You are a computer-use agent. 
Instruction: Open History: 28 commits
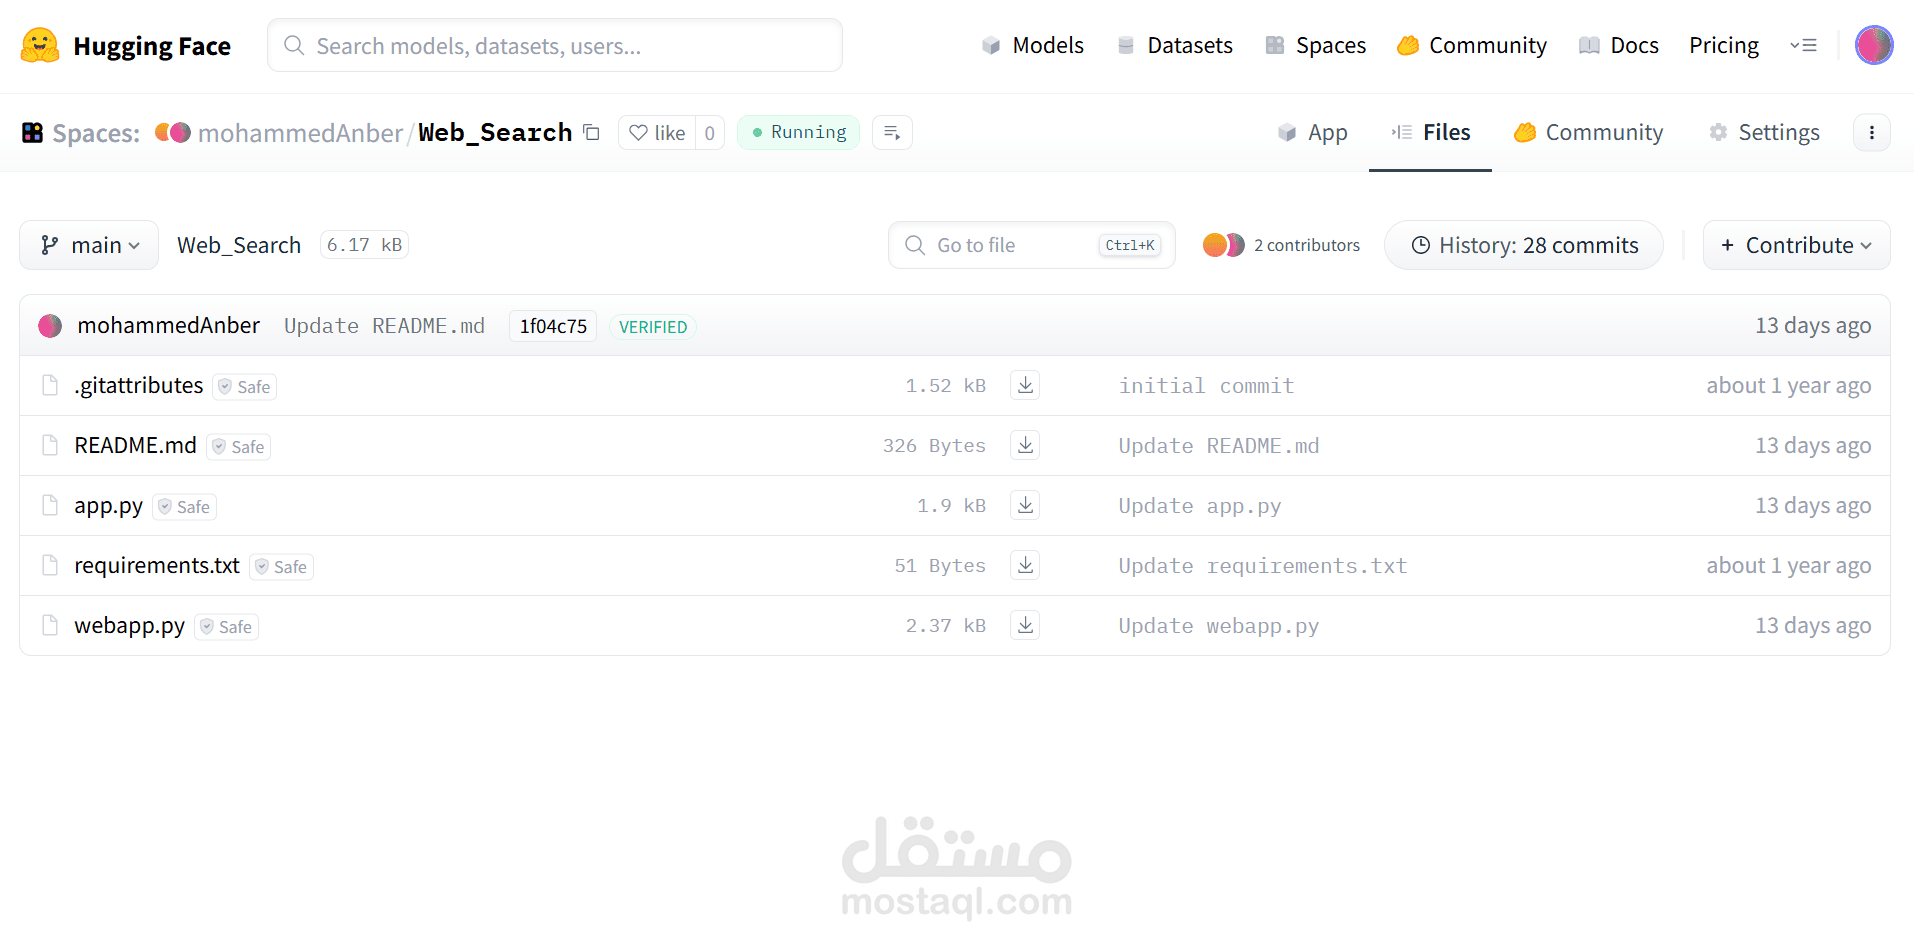point(1524,245)
